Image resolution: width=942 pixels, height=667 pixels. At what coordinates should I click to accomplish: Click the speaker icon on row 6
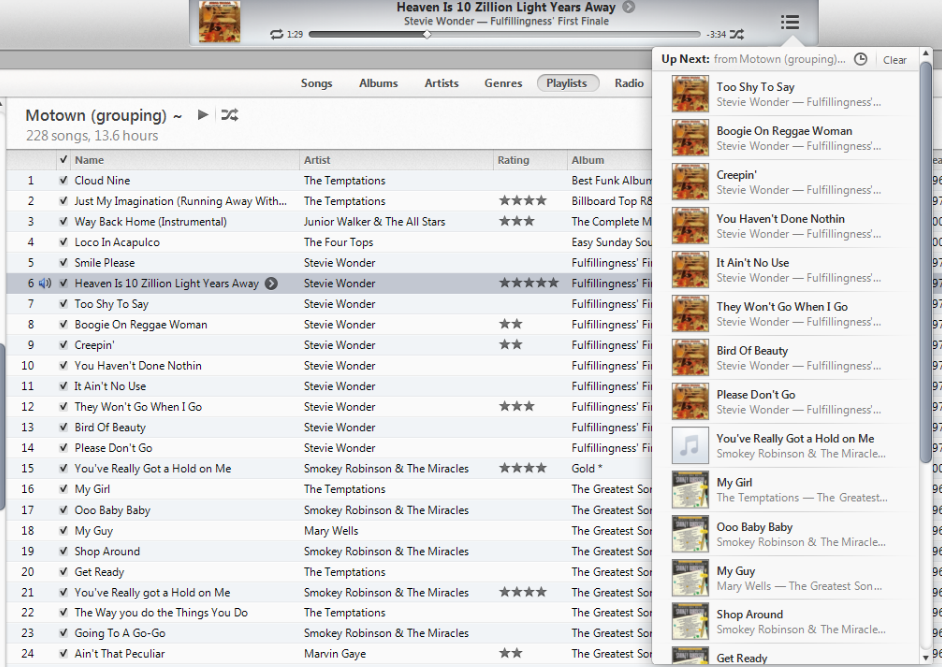[45, 283]
